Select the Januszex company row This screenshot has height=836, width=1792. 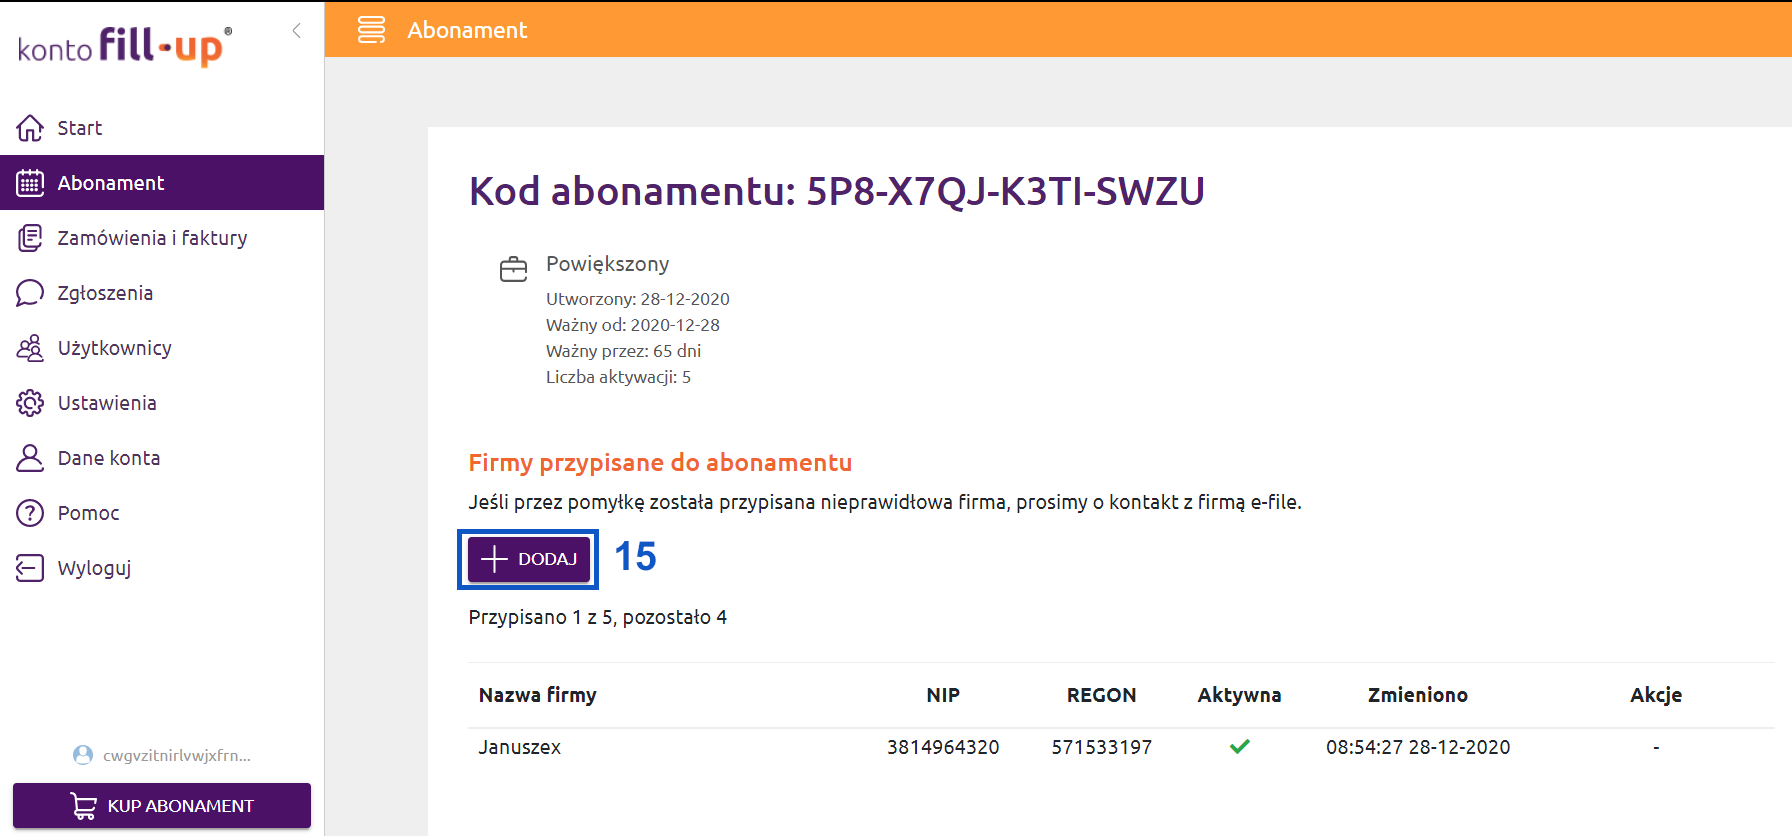click(x=1121, y=747)
